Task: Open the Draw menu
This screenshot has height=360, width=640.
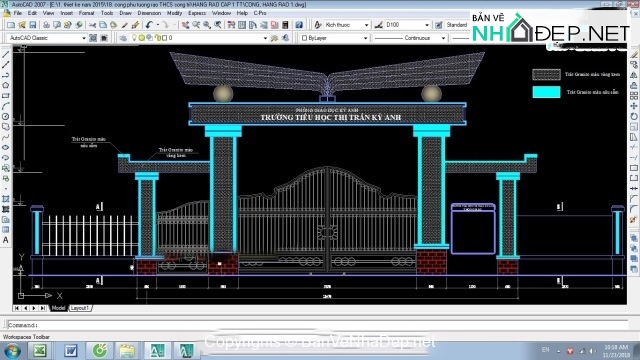Action: coord(125,13)
